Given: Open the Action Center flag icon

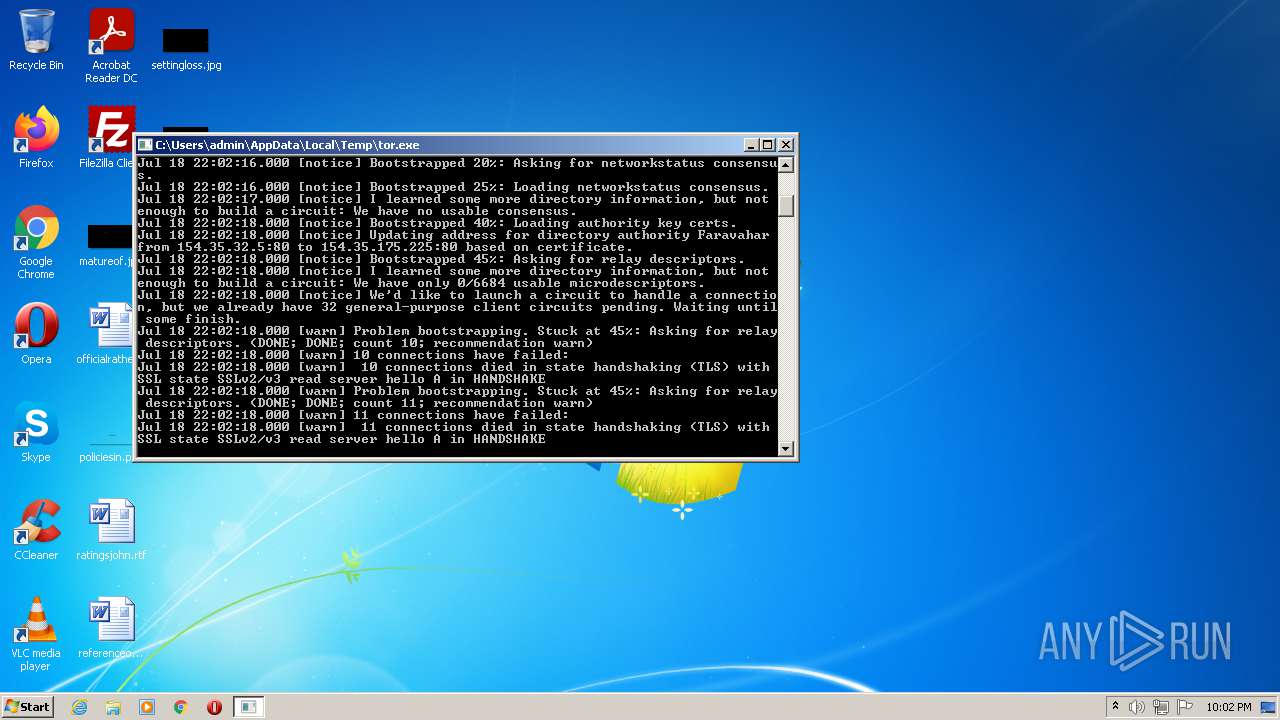Looking at the screenshot, I should tap(1185, 707).
